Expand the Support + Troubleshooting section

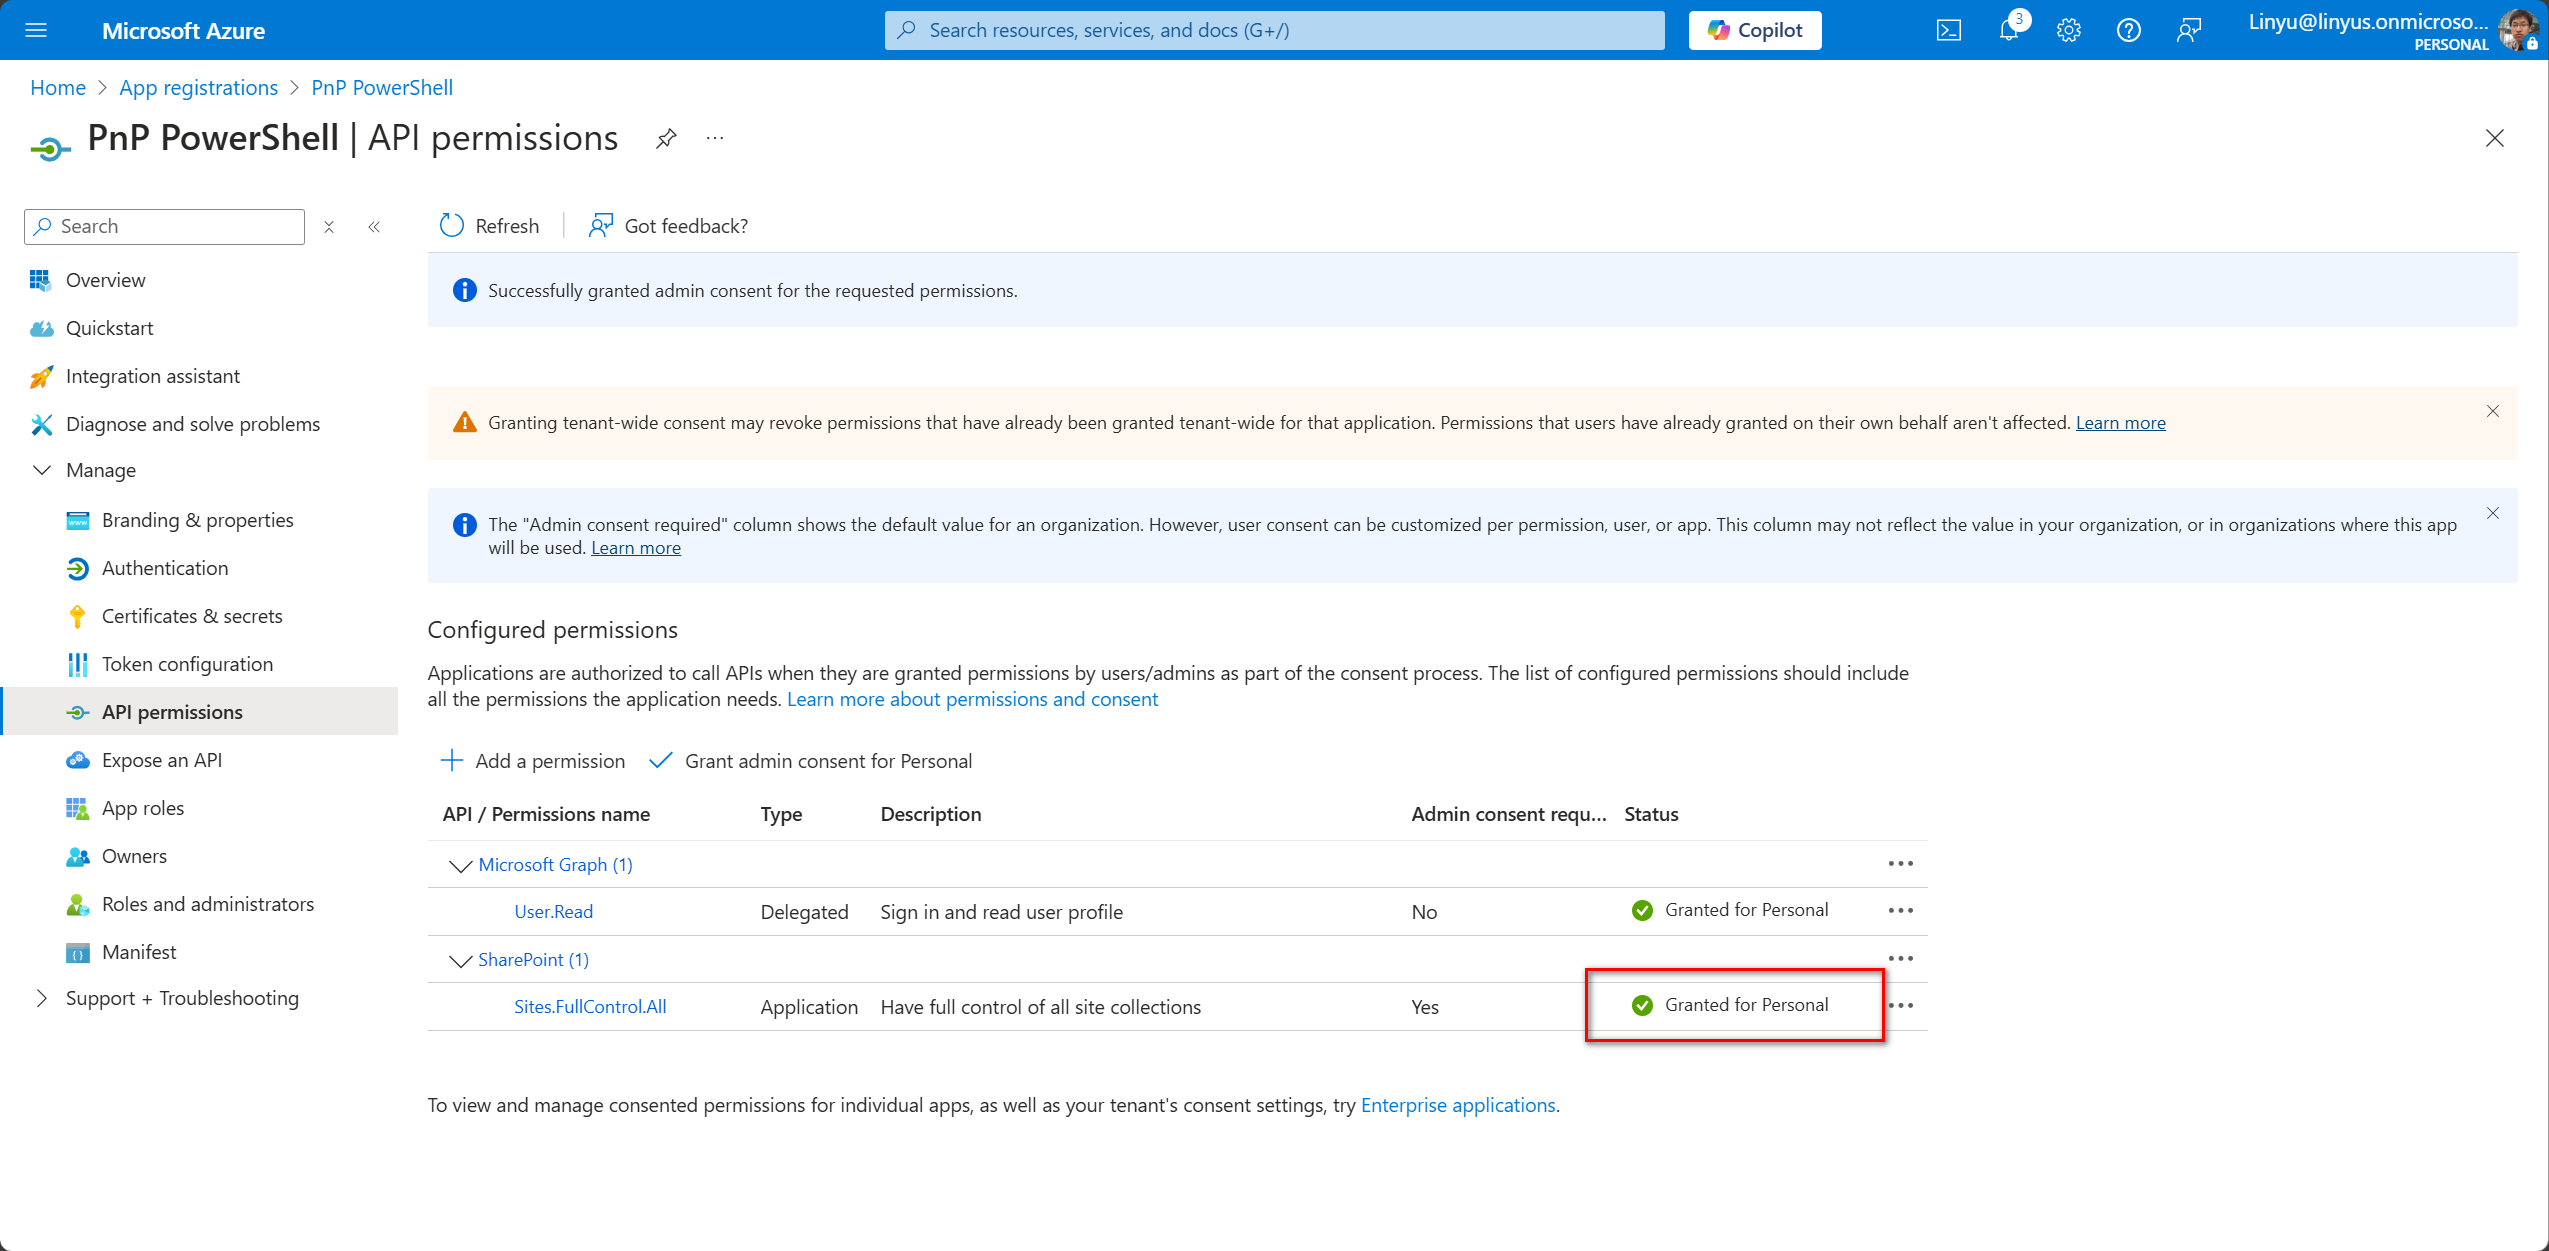pos(41,997)
